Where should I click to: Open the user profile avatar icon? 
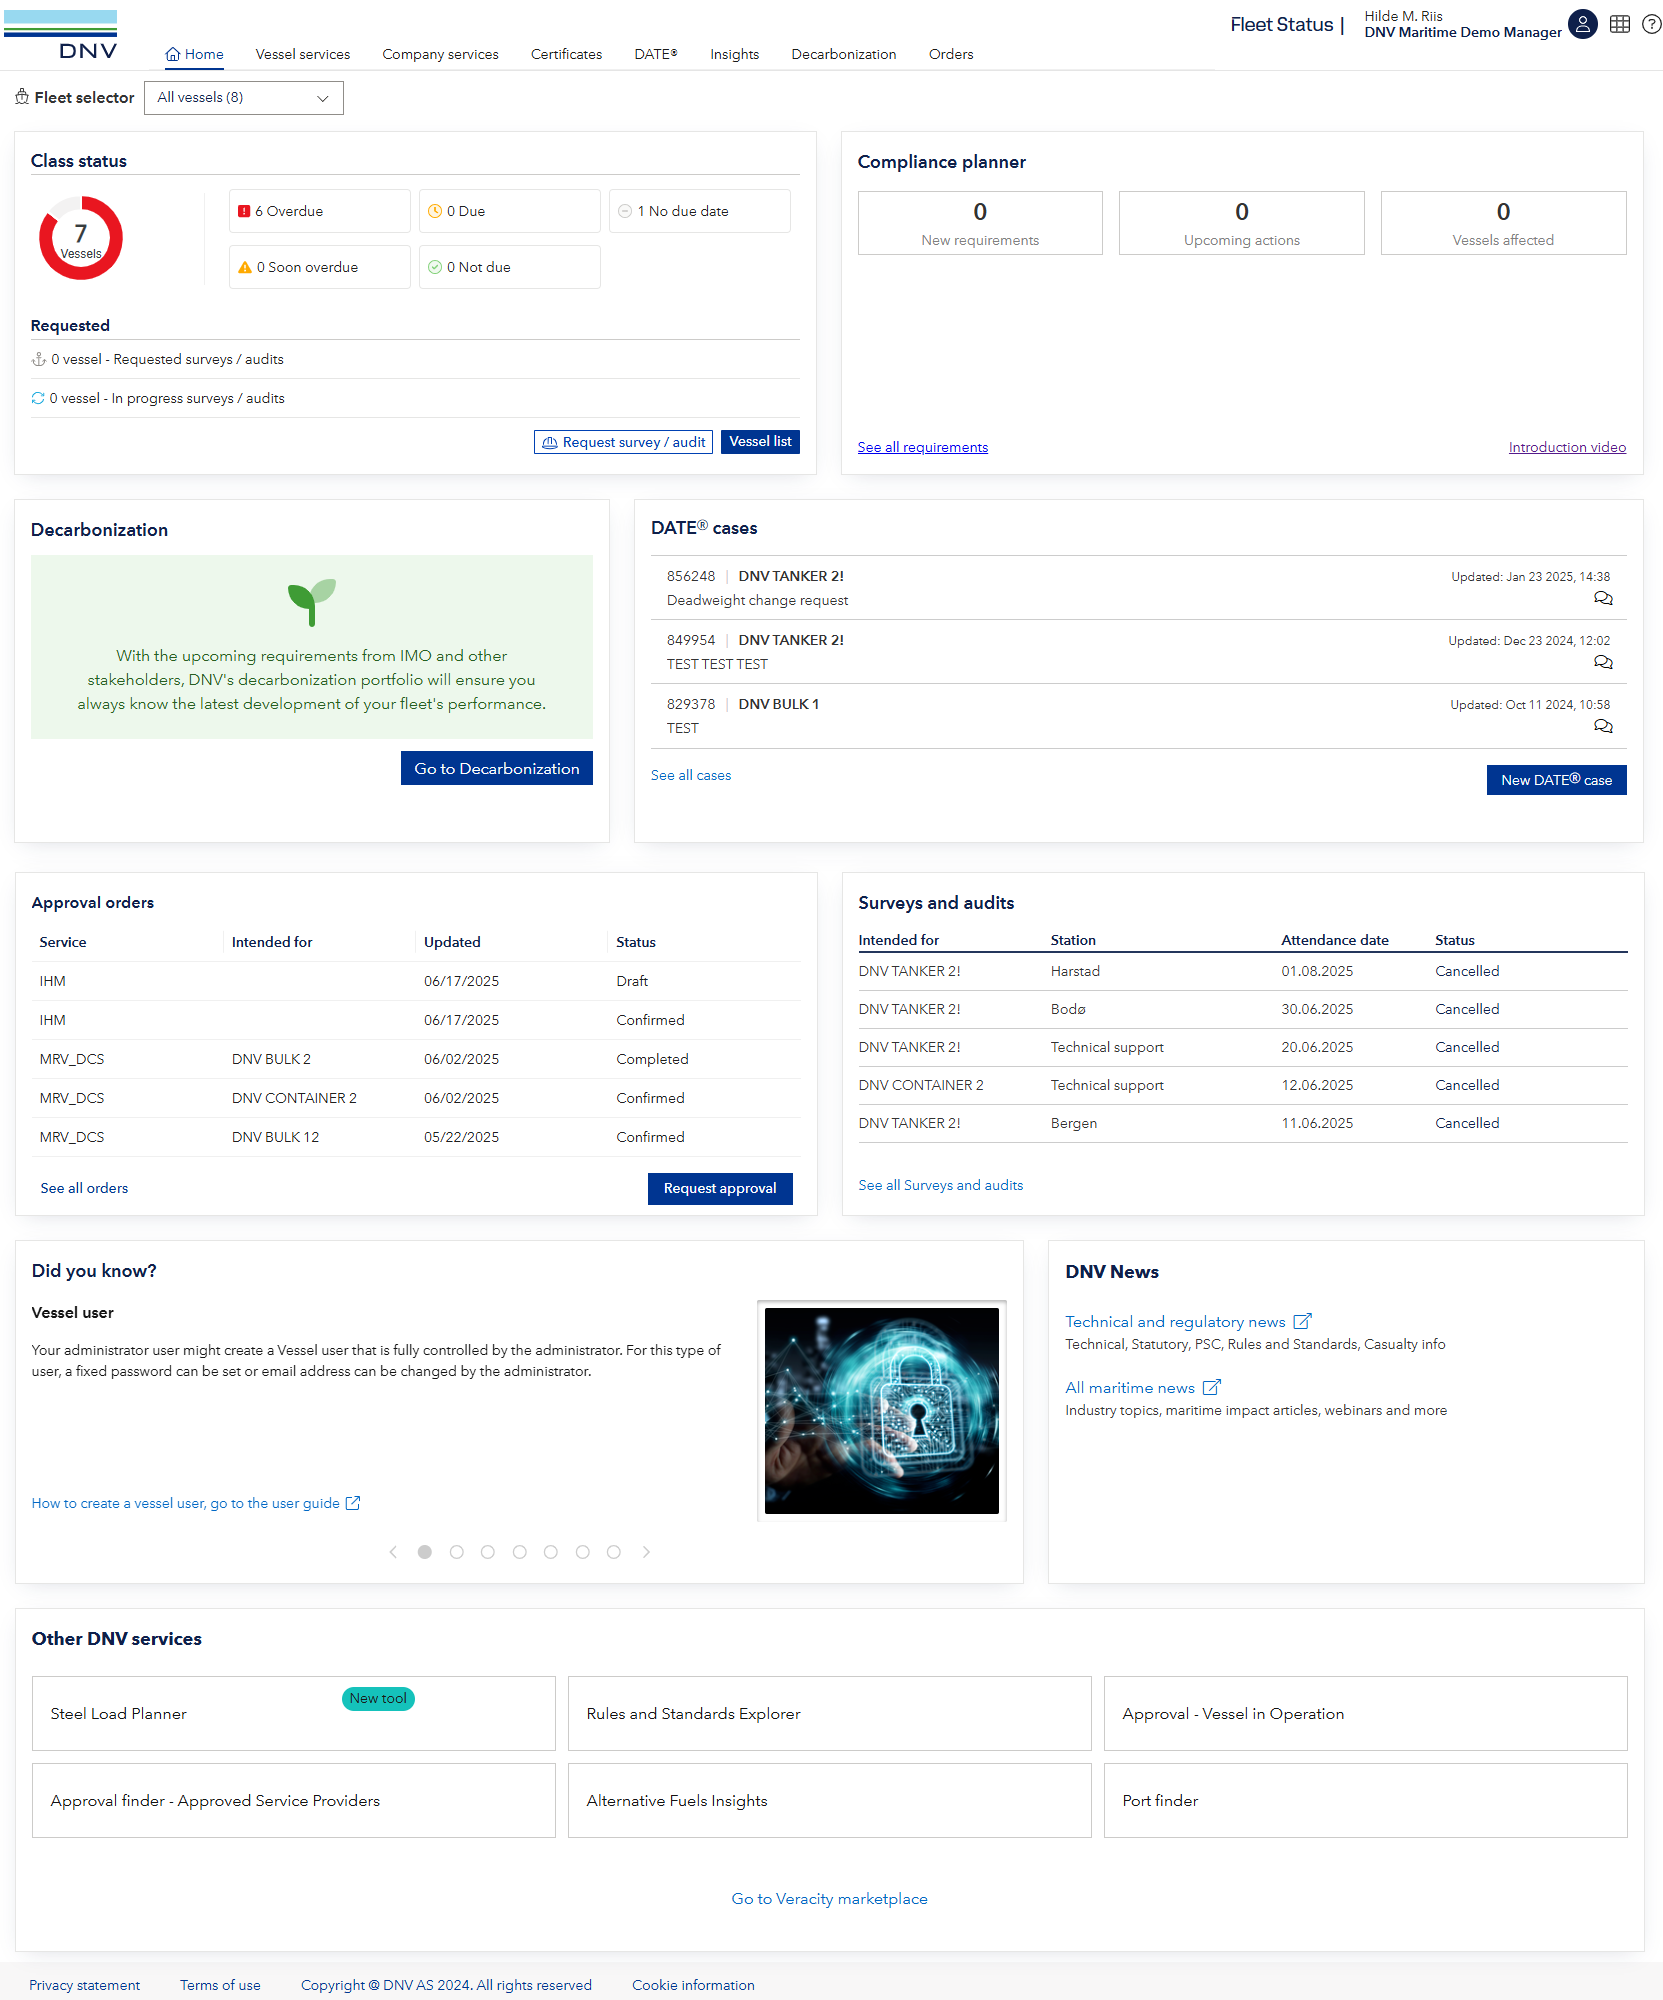tap(1582, 24)
